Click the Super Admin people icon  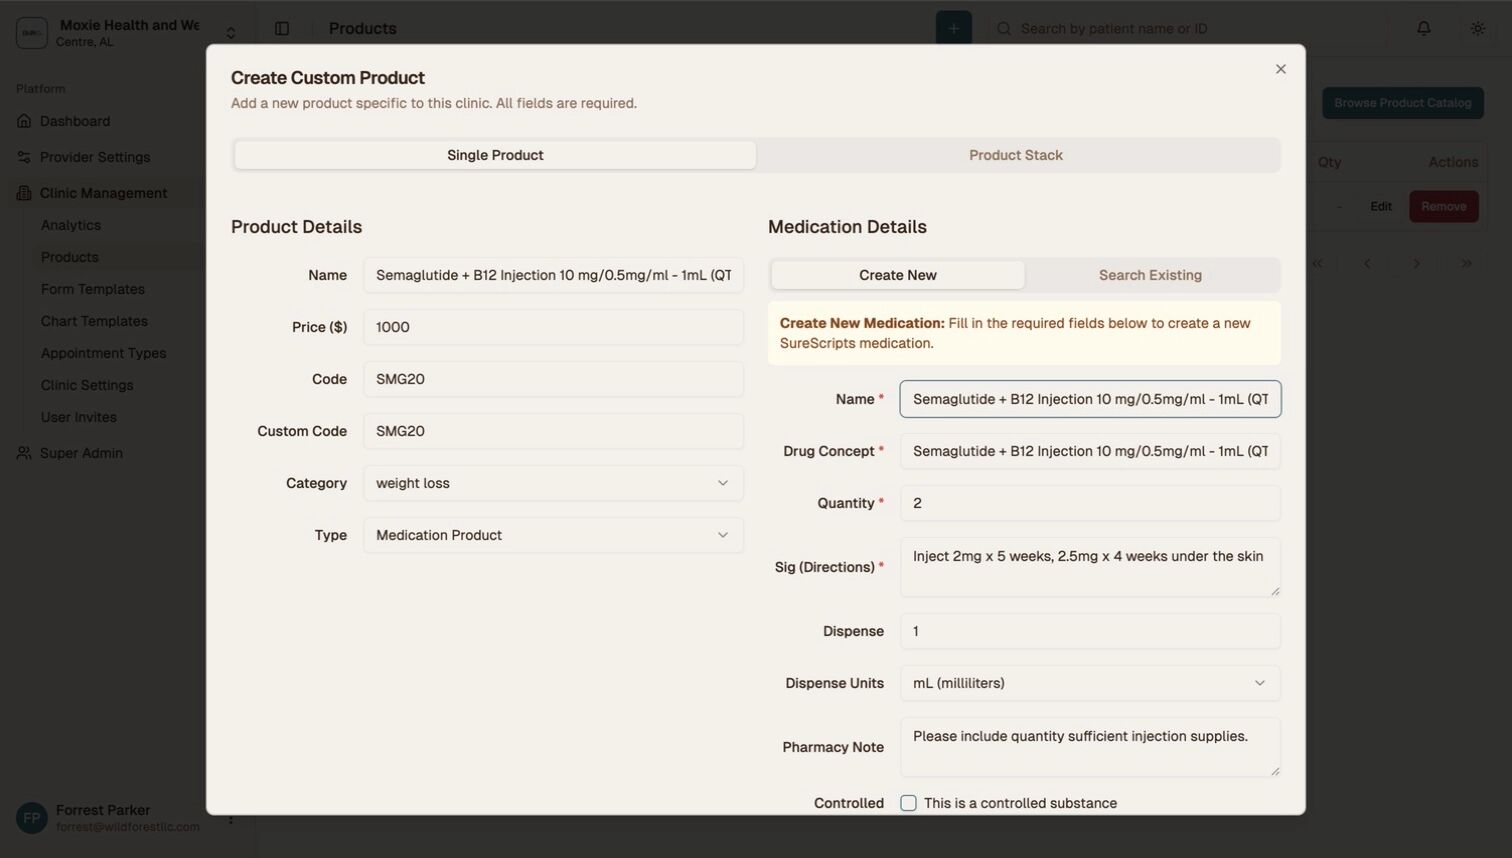(x=22, y=452)
